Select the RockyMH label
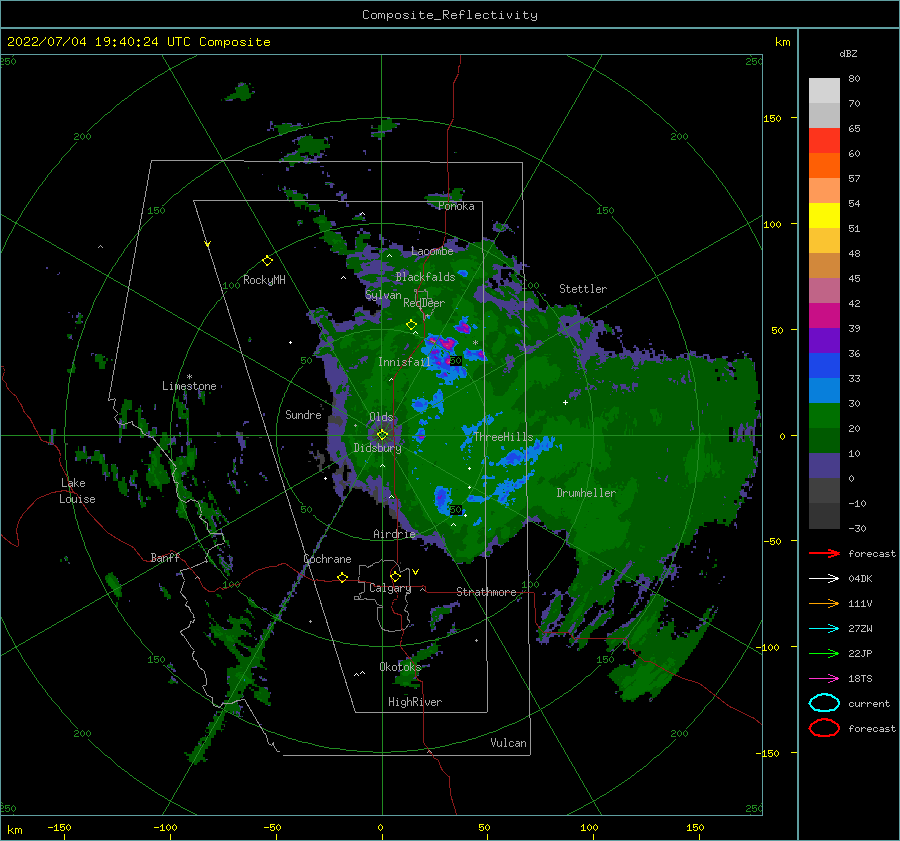The height and width of the screenshot is (841, 900). (264, 280)
